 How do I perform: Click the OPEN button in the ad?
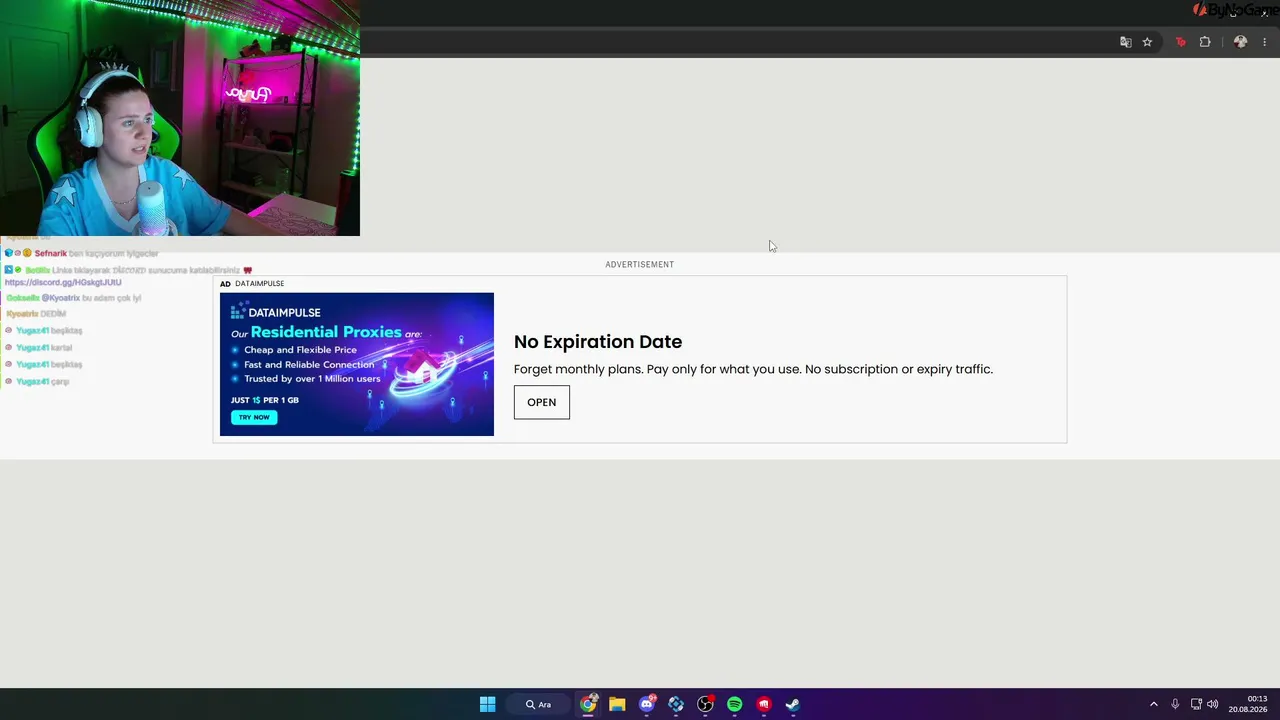pyautogui.click(x=542, y=402)
